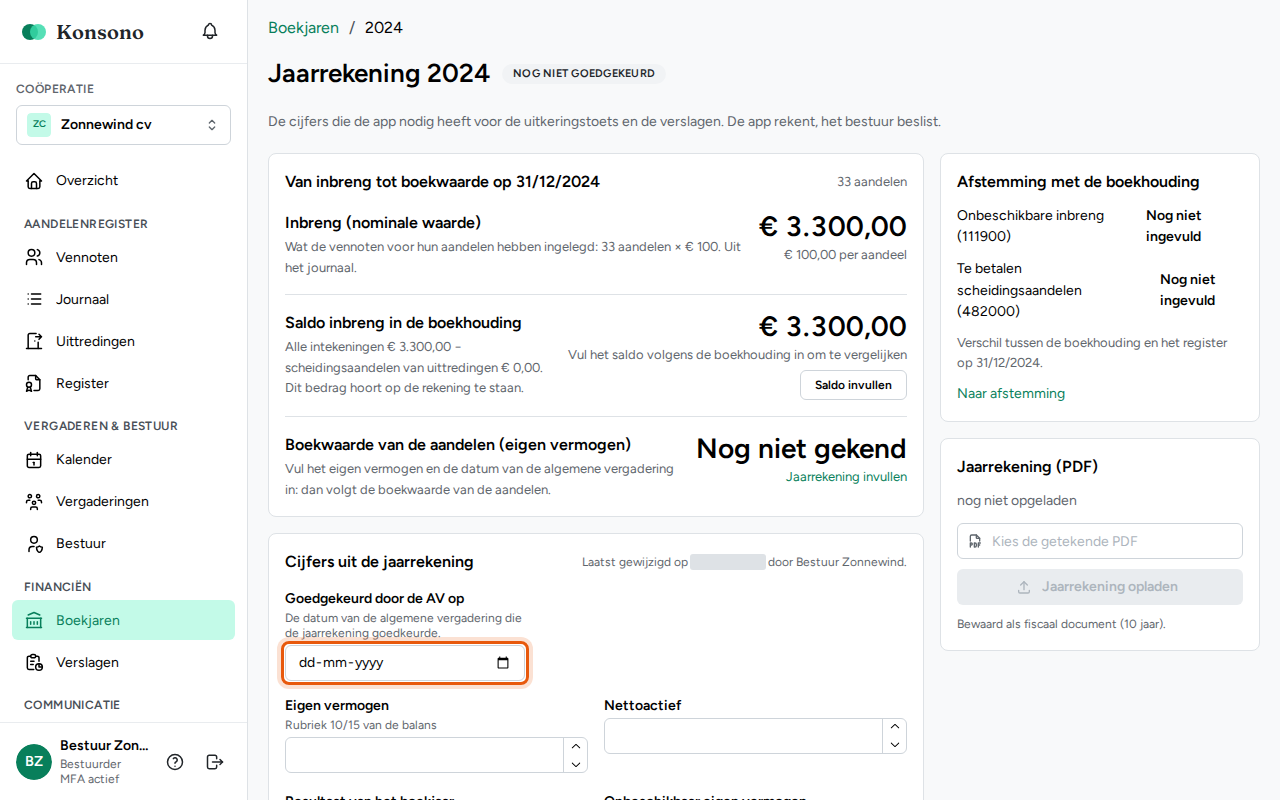Select Uittredingen in the sidebar
This screenshot has width=1280, height=800.
click(123, 342)
